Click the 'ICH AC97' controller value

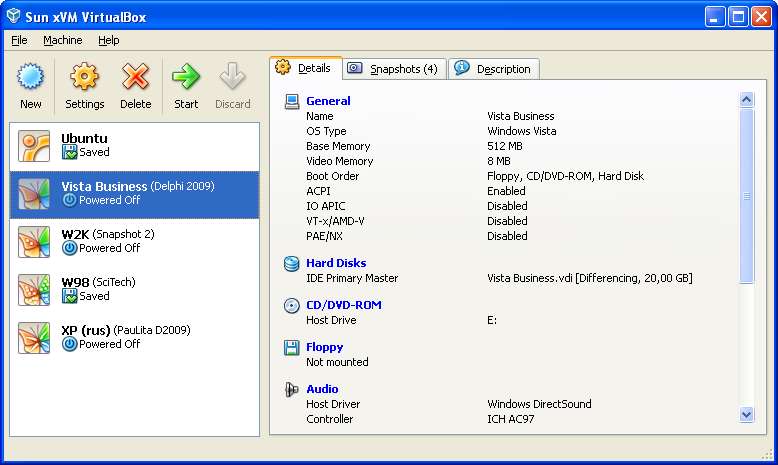click(x=511, y=419)
